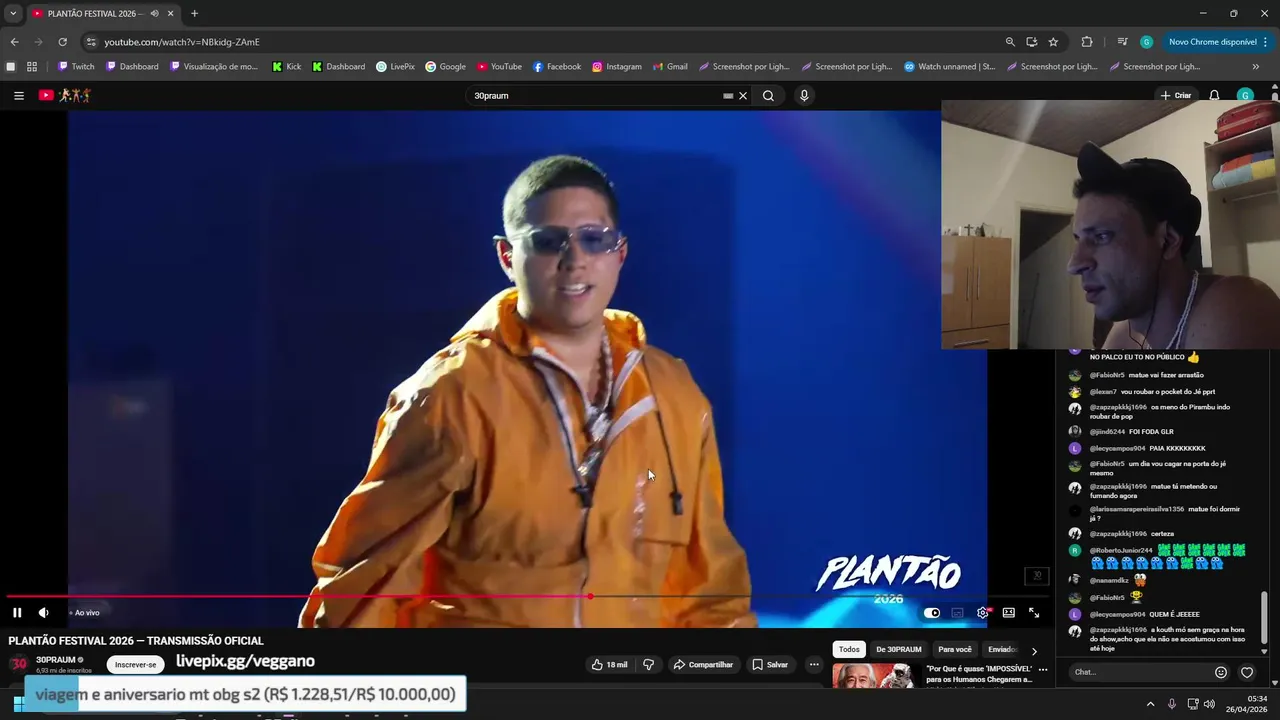Click chat message 'FOI FODA GLR'

pos(1151,432)
